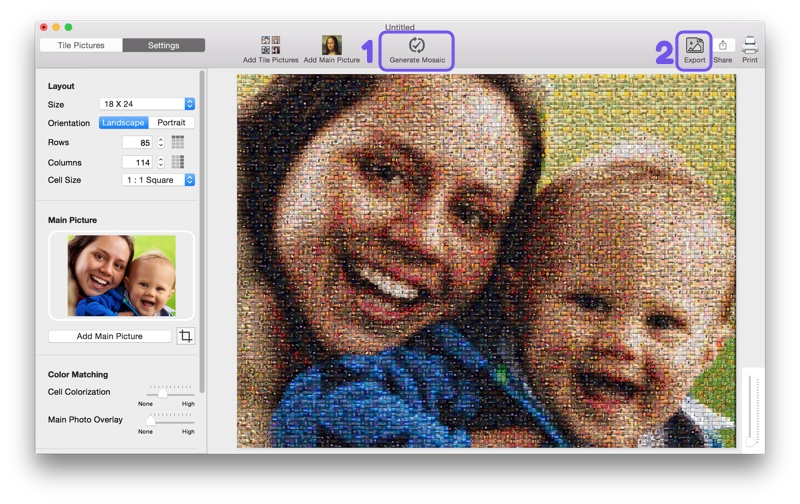Viewport: 800px width, 504px height.
Task: Click the Rows stepper arrows
Action: (x=161, y=142)
